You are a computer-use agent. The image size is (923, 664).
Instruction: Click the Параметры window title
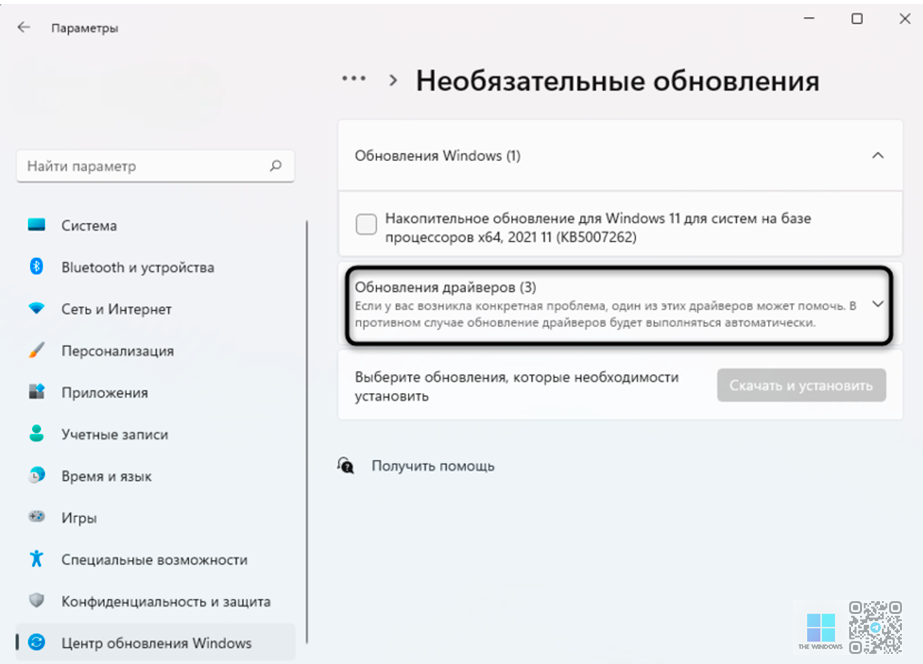tap(84, 28)
